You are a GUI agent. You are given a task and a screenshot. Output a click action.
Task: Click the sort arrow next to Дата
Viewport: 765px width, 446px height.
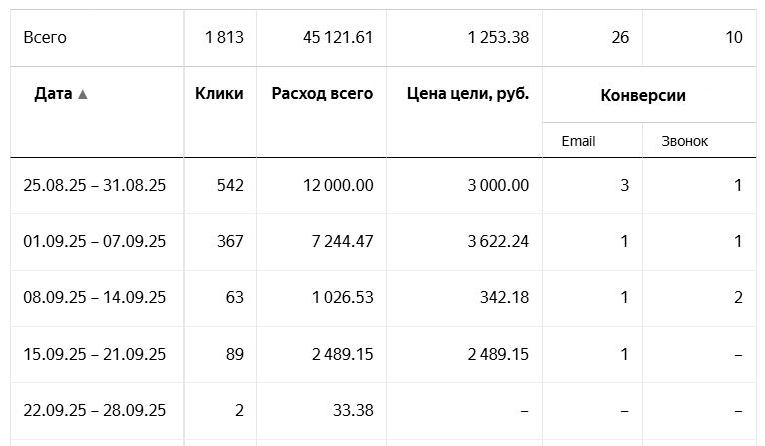(82, 94)
